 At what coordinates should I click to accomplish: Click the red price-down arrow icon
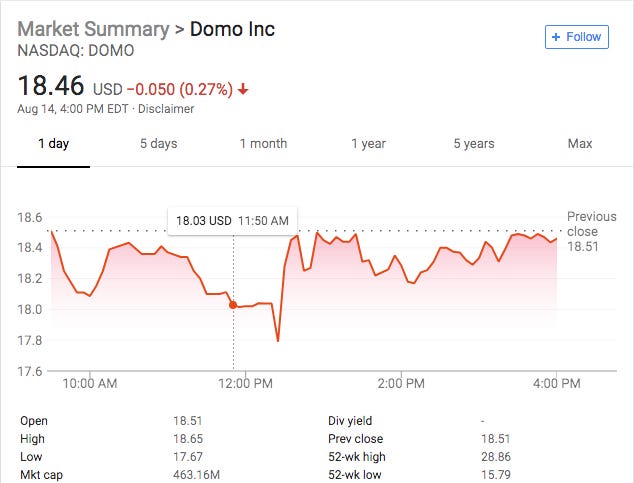[243, 90]
